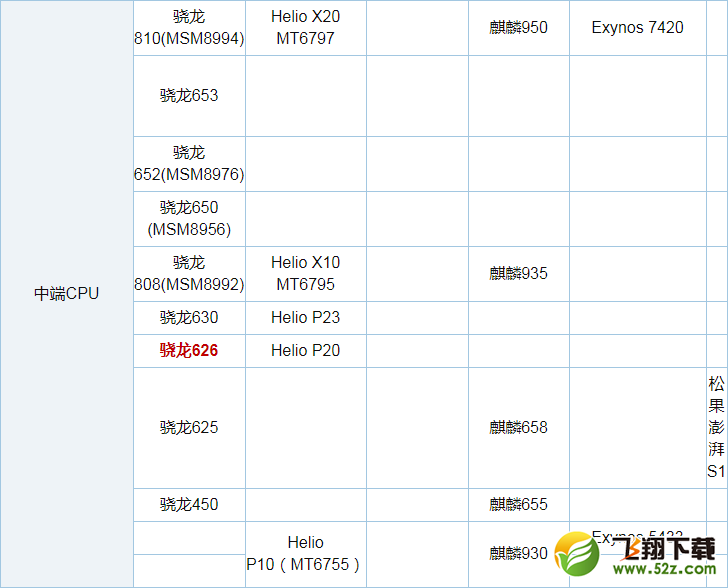The height and width of the screenshot is (588, 728).
Task: Click the 骁龙808(MSM8992) cell
Action: click(189, 274)
